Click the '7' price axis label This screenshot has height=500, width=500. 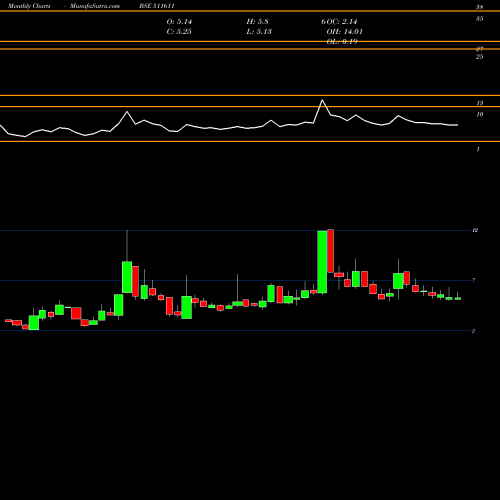tap(474, 280)
